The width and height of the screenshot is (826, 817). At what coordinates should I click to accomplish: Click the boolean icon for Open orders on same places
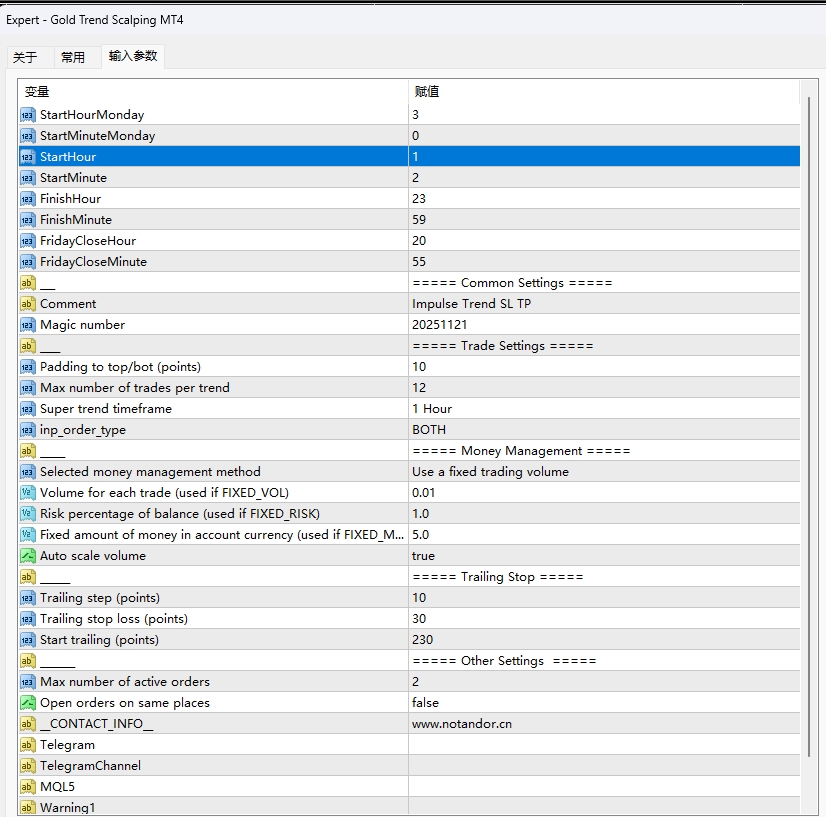click(27, 703)
